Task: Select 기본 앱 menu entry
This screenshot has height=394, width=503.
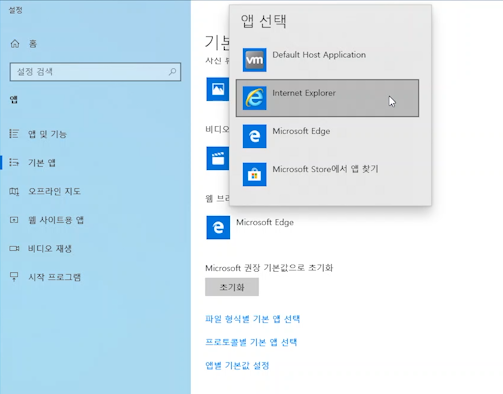Action: tap(42, 163)
